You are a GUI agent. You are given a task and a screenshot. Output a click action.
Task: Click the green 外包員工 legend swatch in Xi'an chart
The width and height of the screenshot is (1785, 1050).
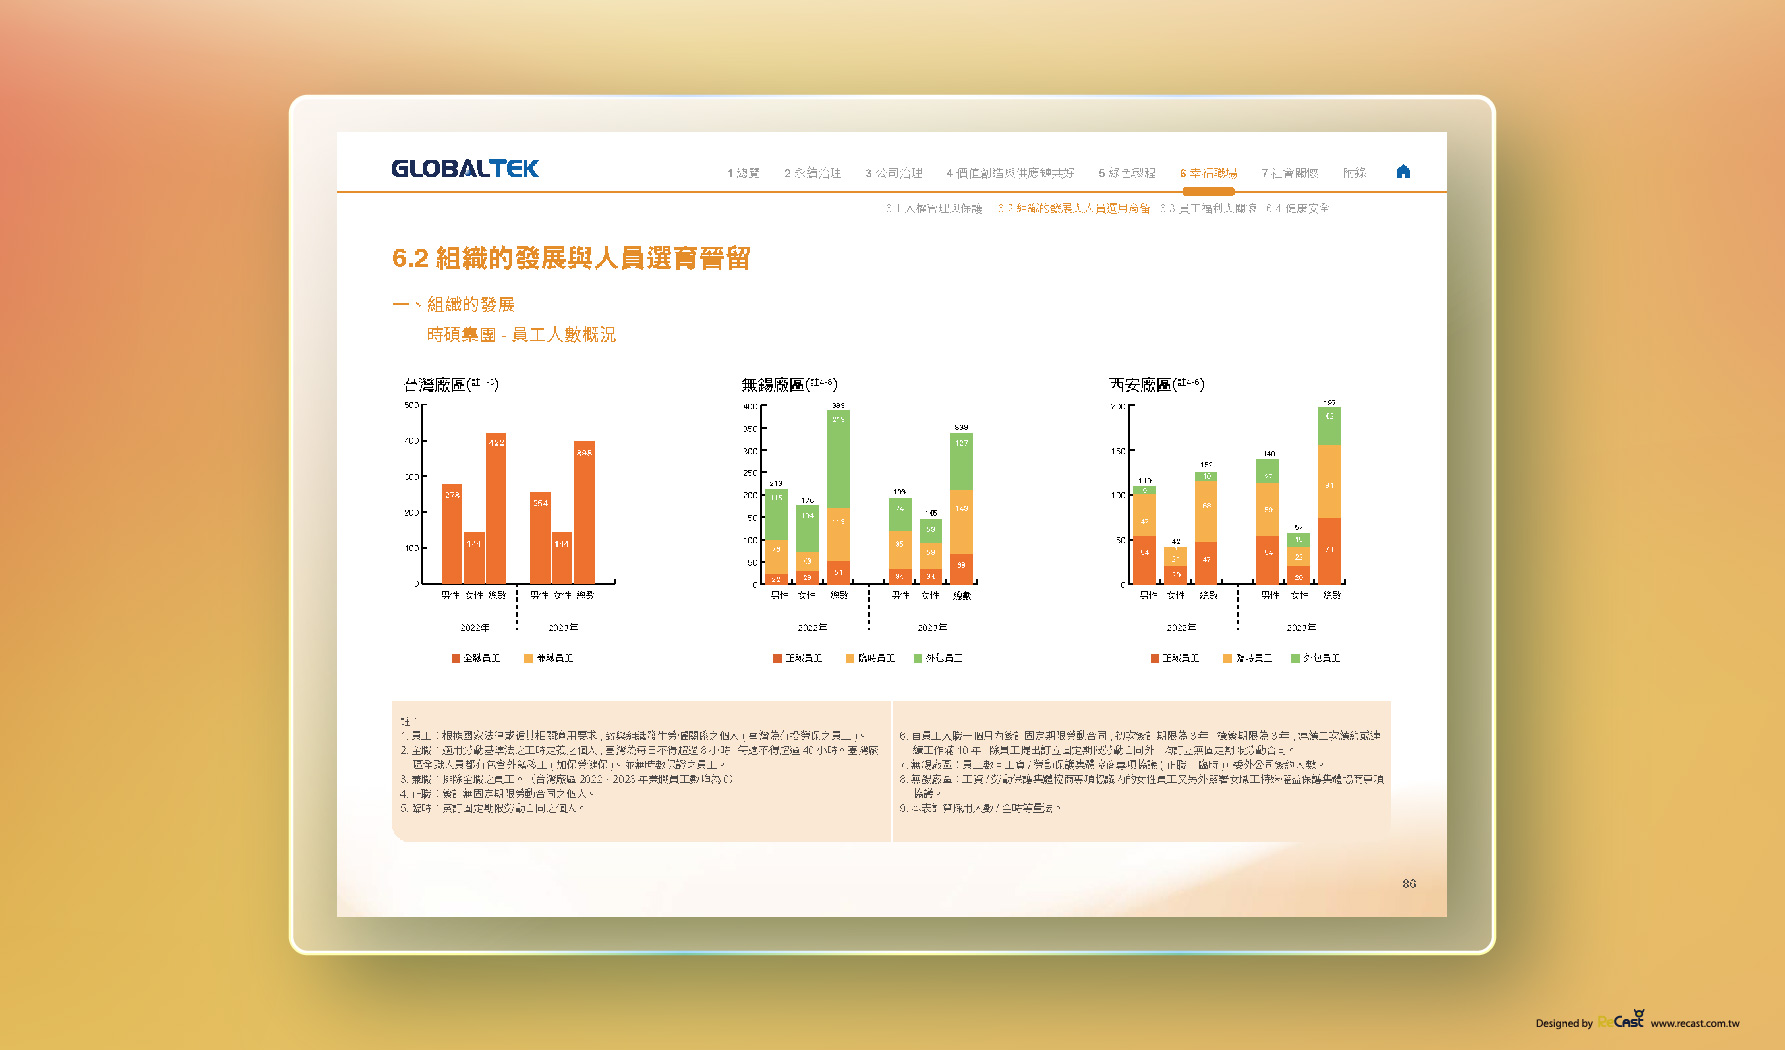pyautogui.click(x=1296, y=658)
